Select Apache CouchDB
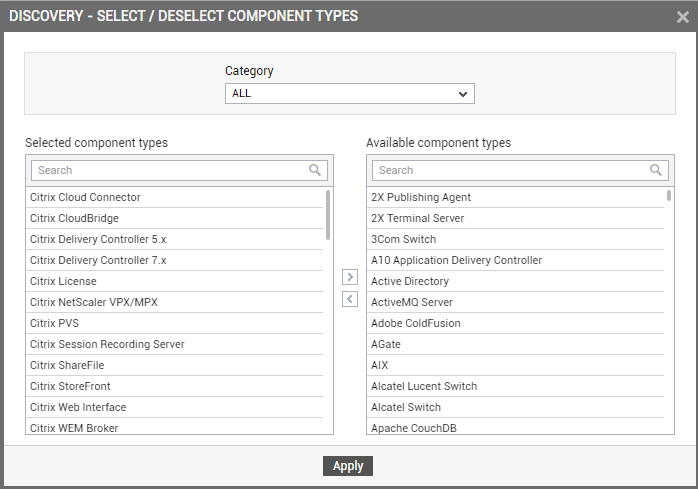Viewport: 698px width, 489px height. pos(516,426)
